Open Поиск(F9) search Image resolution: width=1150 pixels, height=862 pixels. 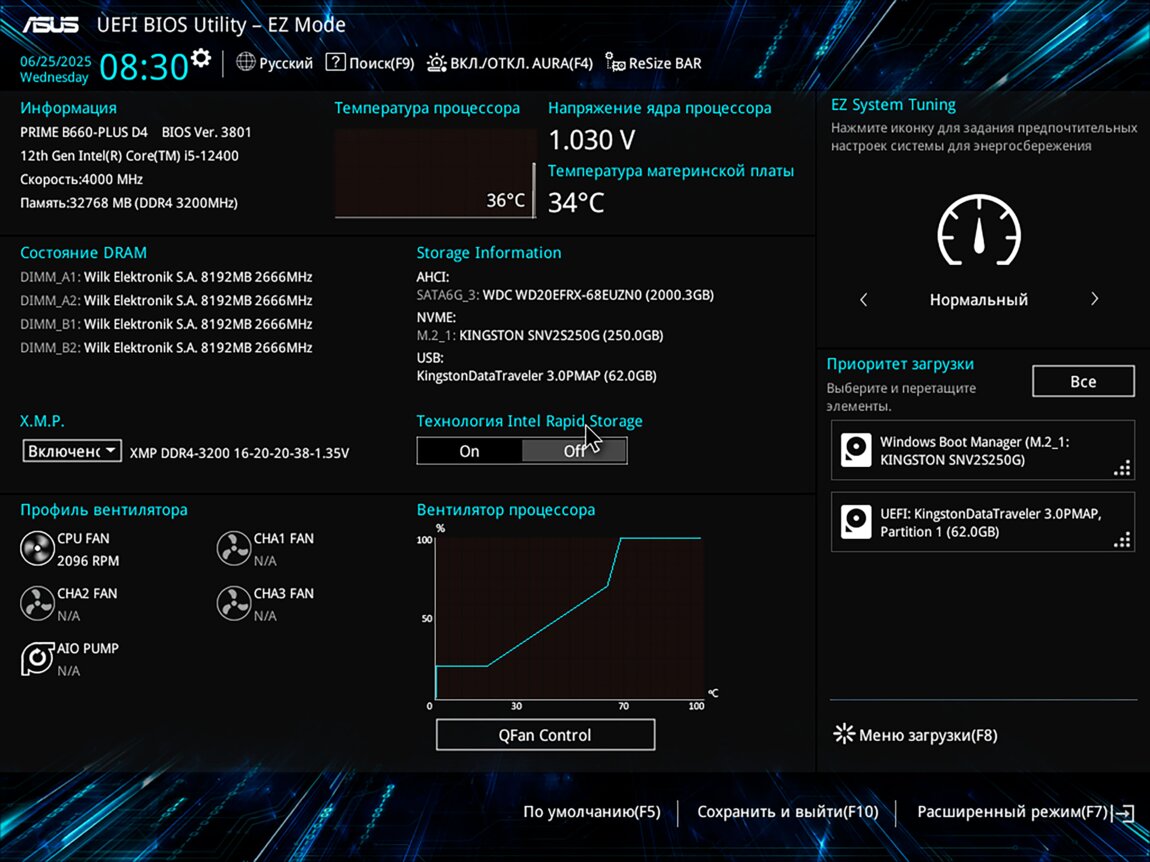point(370,63)
